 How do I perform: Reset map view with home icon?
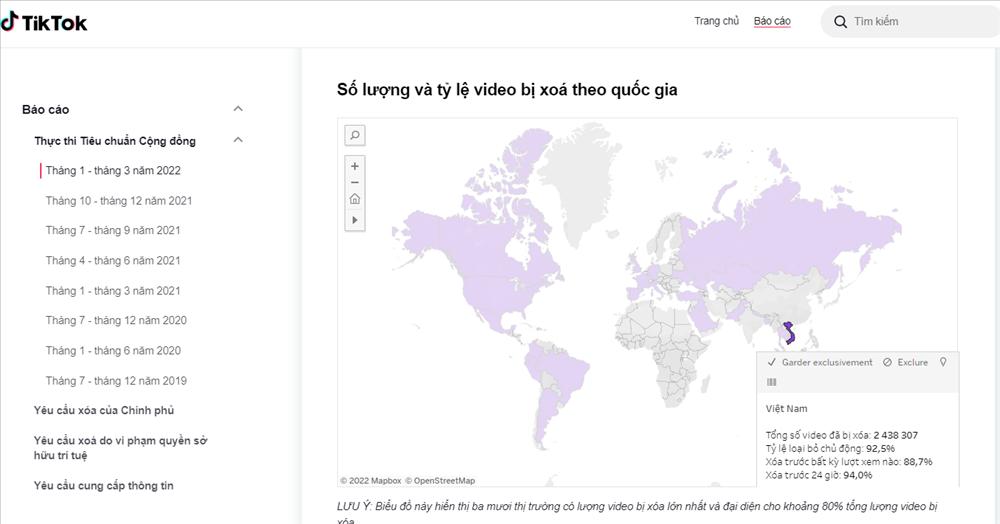(x=355, y=199)
